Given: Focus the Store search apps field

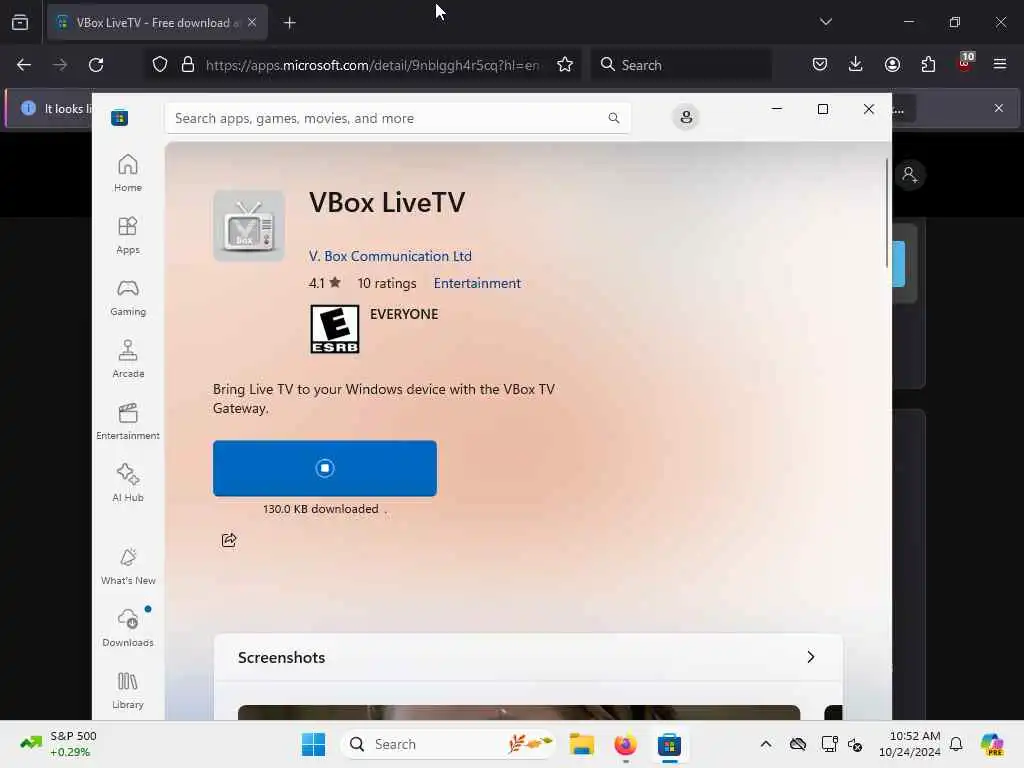Looking at the screenshot, I should [397, 118].
